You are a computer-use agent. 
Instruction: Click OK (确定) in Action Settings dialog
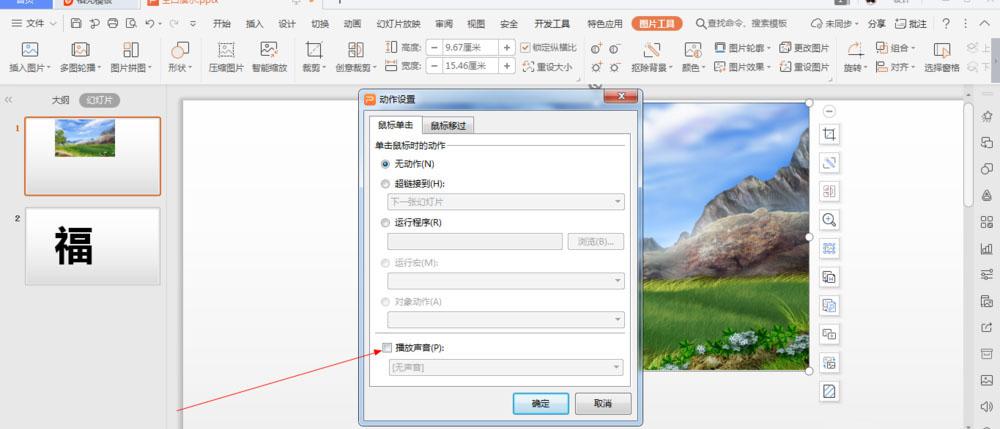(x=541, y=404)
